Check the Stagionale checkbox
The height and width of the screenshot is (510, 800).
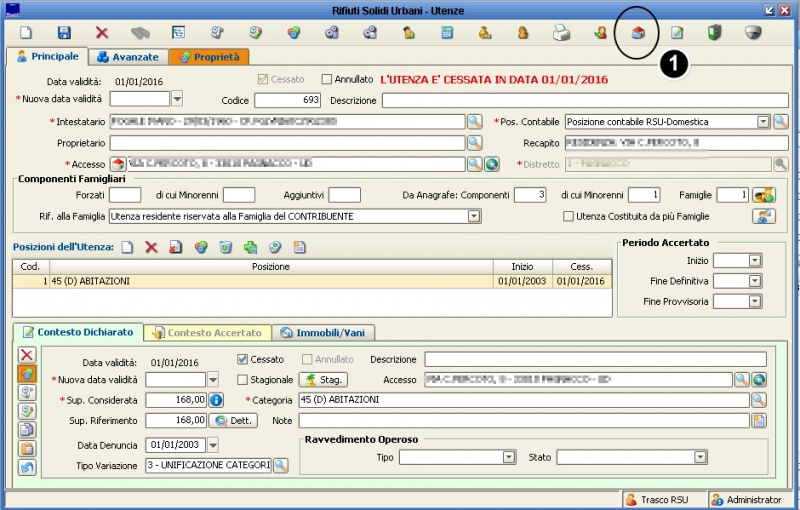[243, 380]
